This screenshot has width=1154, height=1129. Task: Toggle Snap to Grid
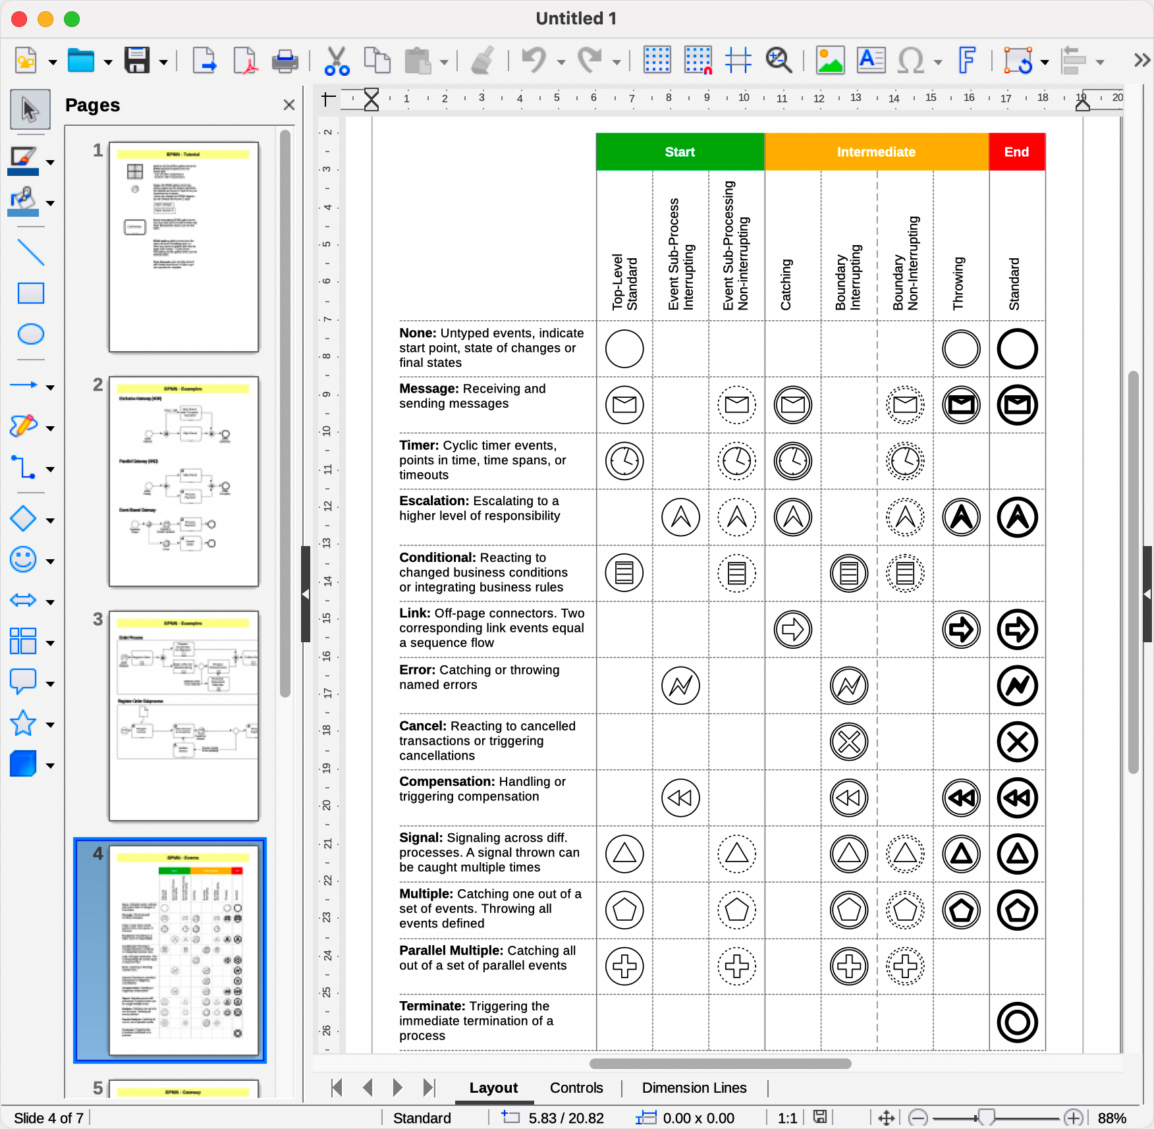click(x=698, y=60)
